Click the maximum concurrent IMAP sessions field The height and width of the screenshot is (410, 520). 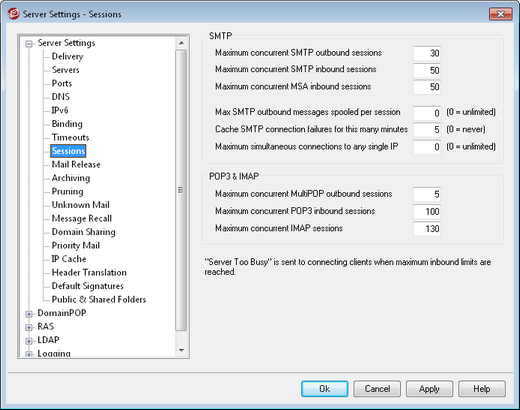point(427,229)
